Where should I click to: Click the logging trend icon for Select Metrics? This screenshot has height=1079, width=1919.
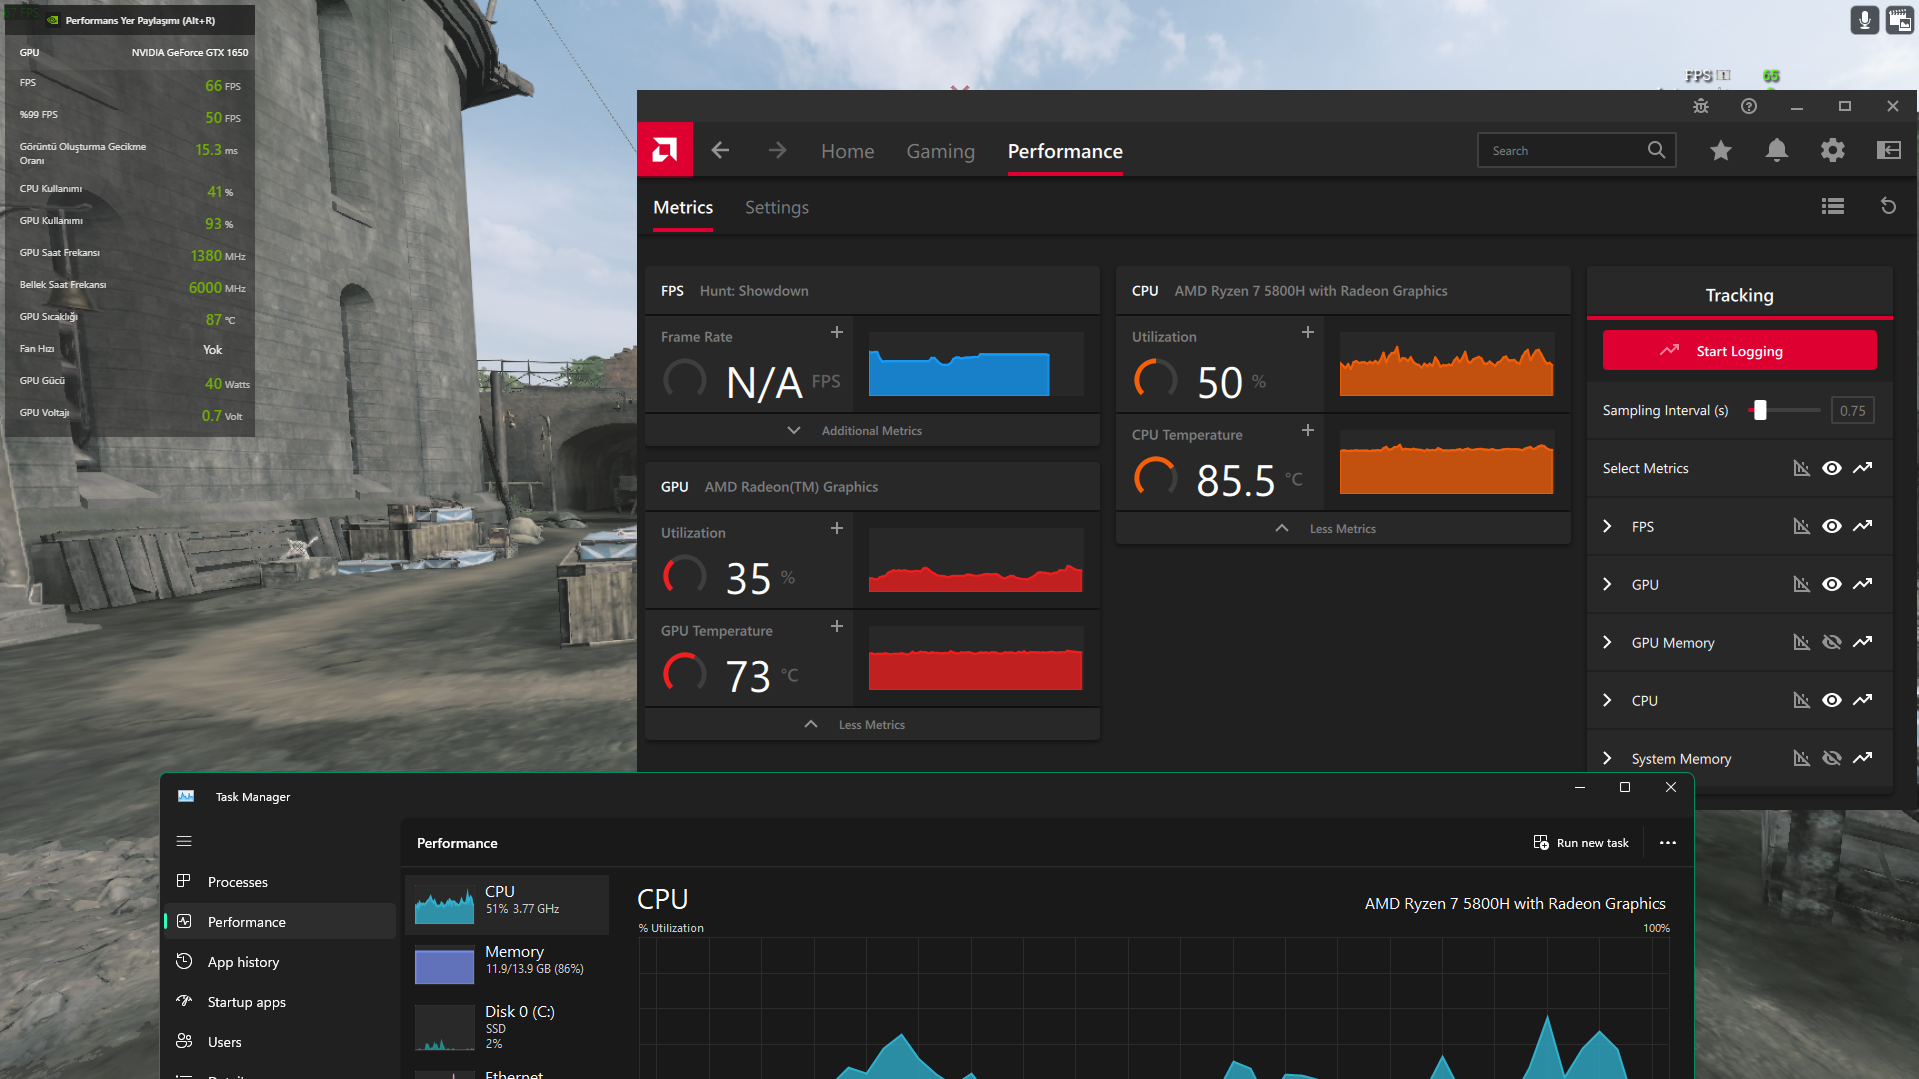(x=1862, y=468)
